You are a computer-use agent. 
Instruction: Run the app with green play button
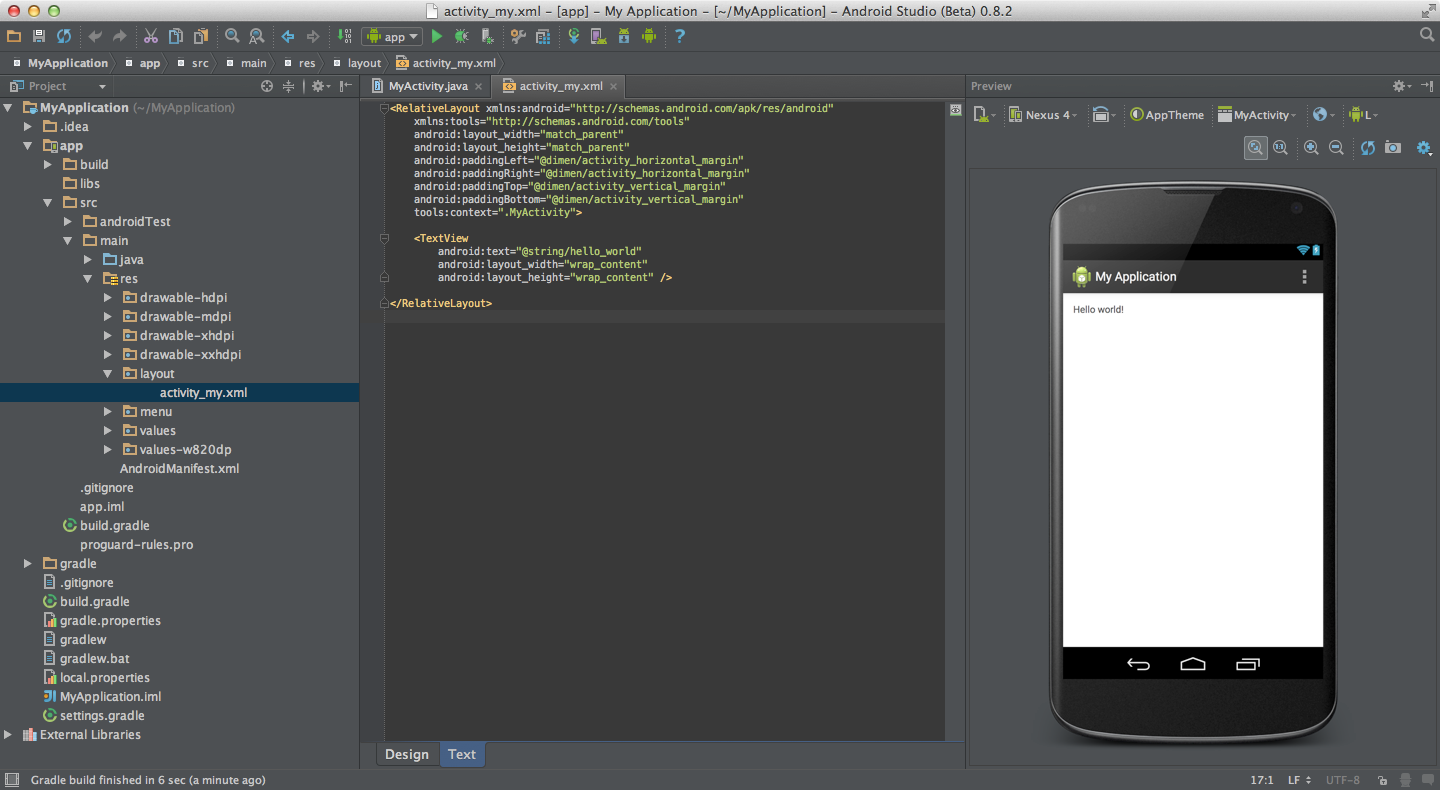pos(437,36)
